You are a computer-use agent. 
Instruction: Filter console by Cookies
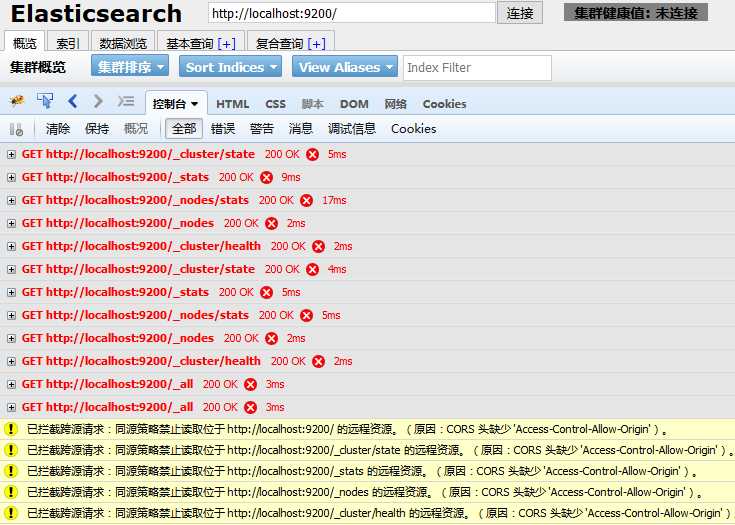(x=413, y=129)
